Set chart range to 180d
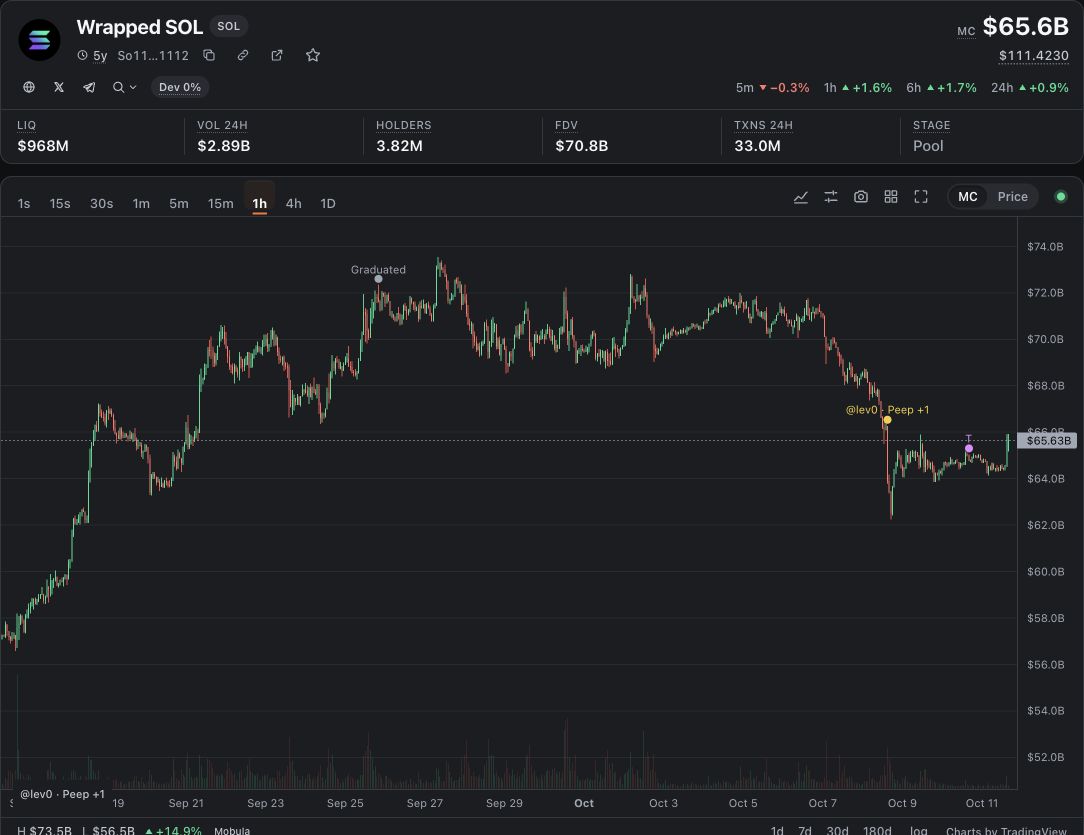Screen dimensions: 1084x835 (x=877, y=830)
